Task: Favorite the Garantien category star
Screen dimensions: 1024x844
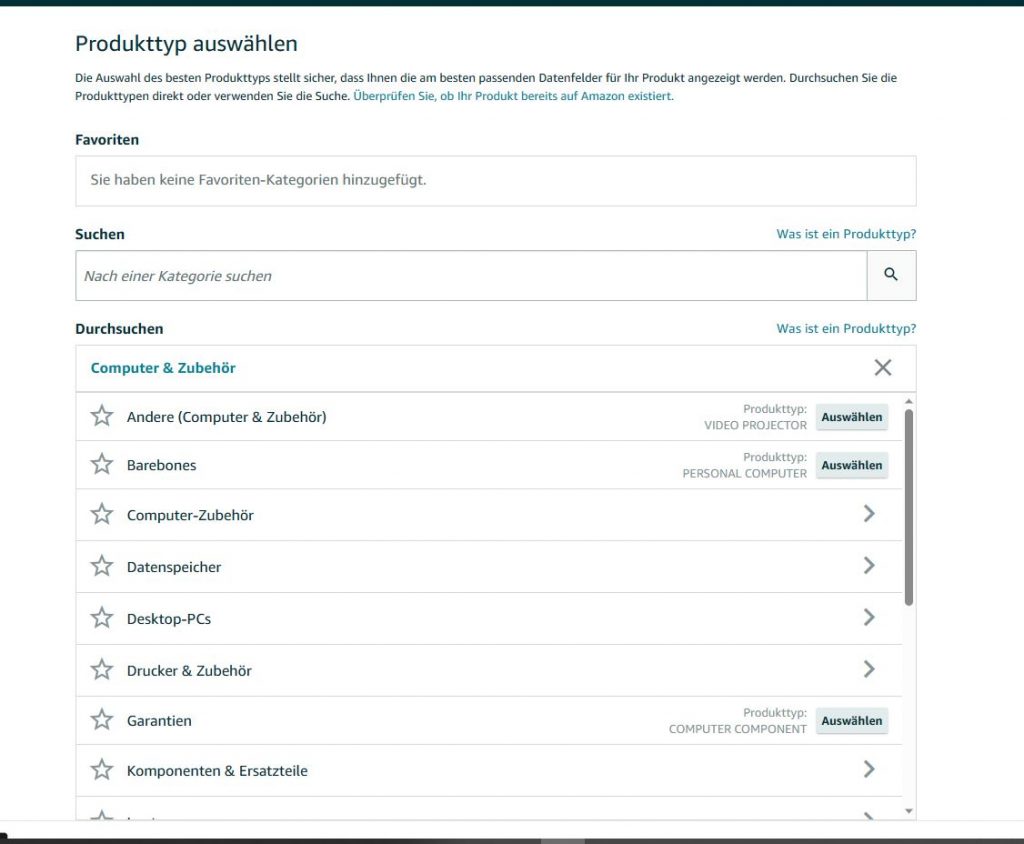Action: click(102, 720)
